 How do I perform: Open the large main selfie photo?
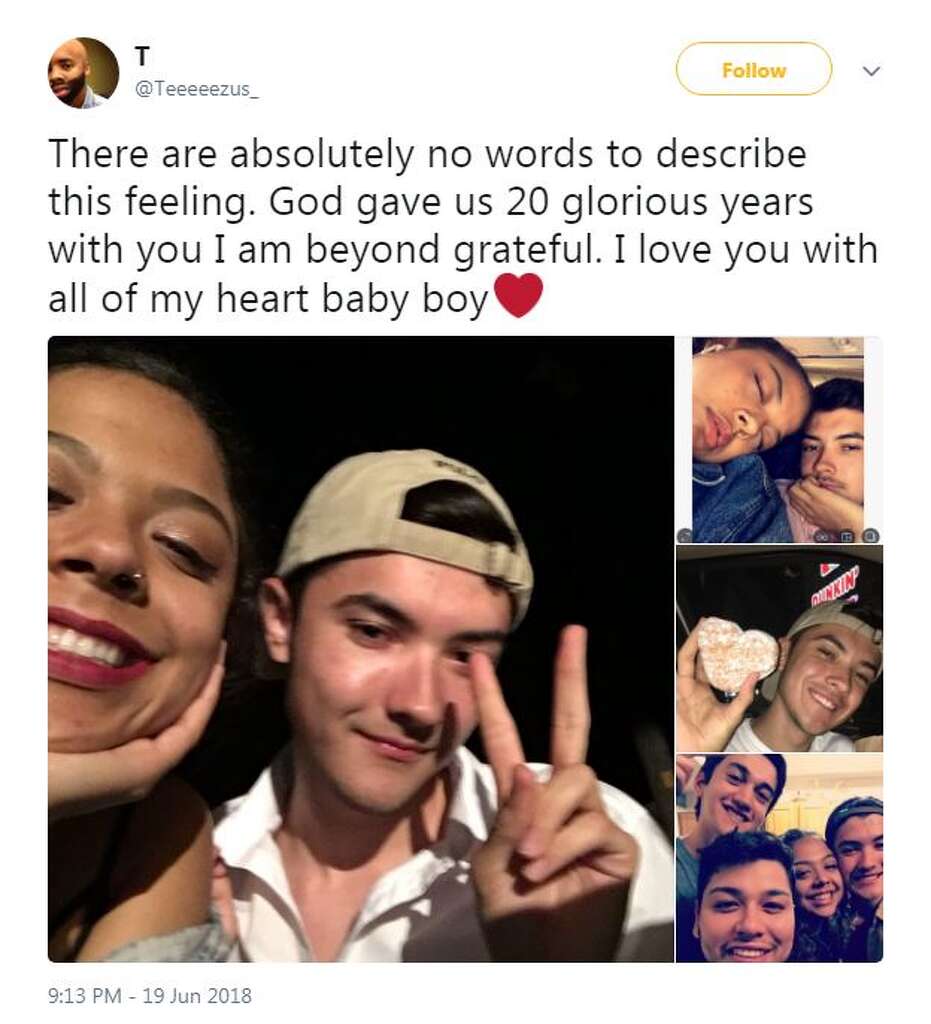coord(360,648)
